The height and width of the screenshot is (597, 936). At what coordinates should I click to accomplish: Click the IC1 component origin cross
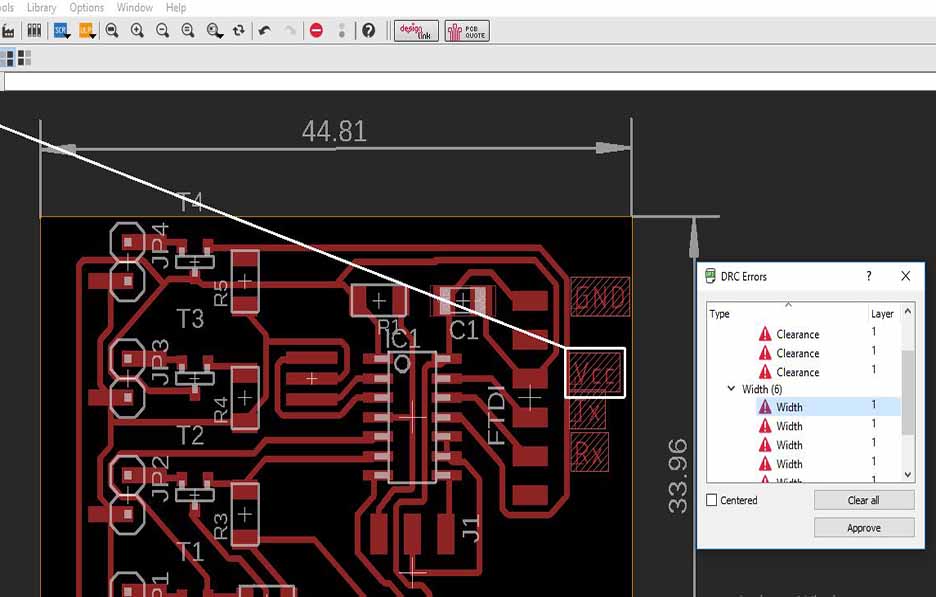412,418
